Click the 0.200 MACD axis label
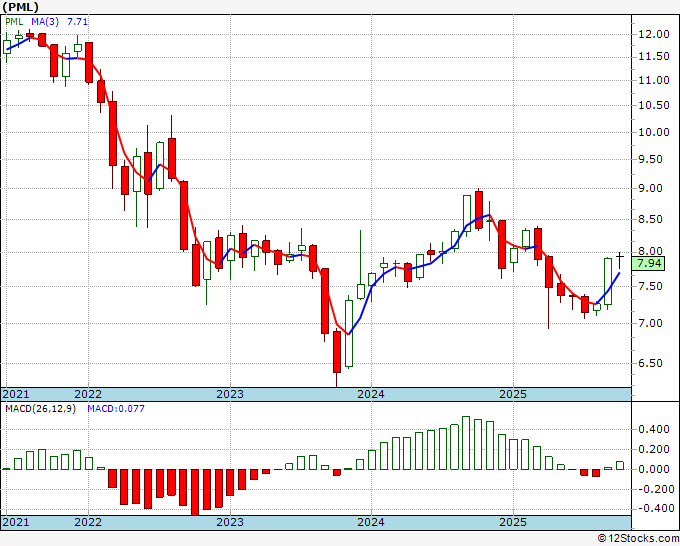The width and height of the screenshot is (680, 546). pos(654,449)
